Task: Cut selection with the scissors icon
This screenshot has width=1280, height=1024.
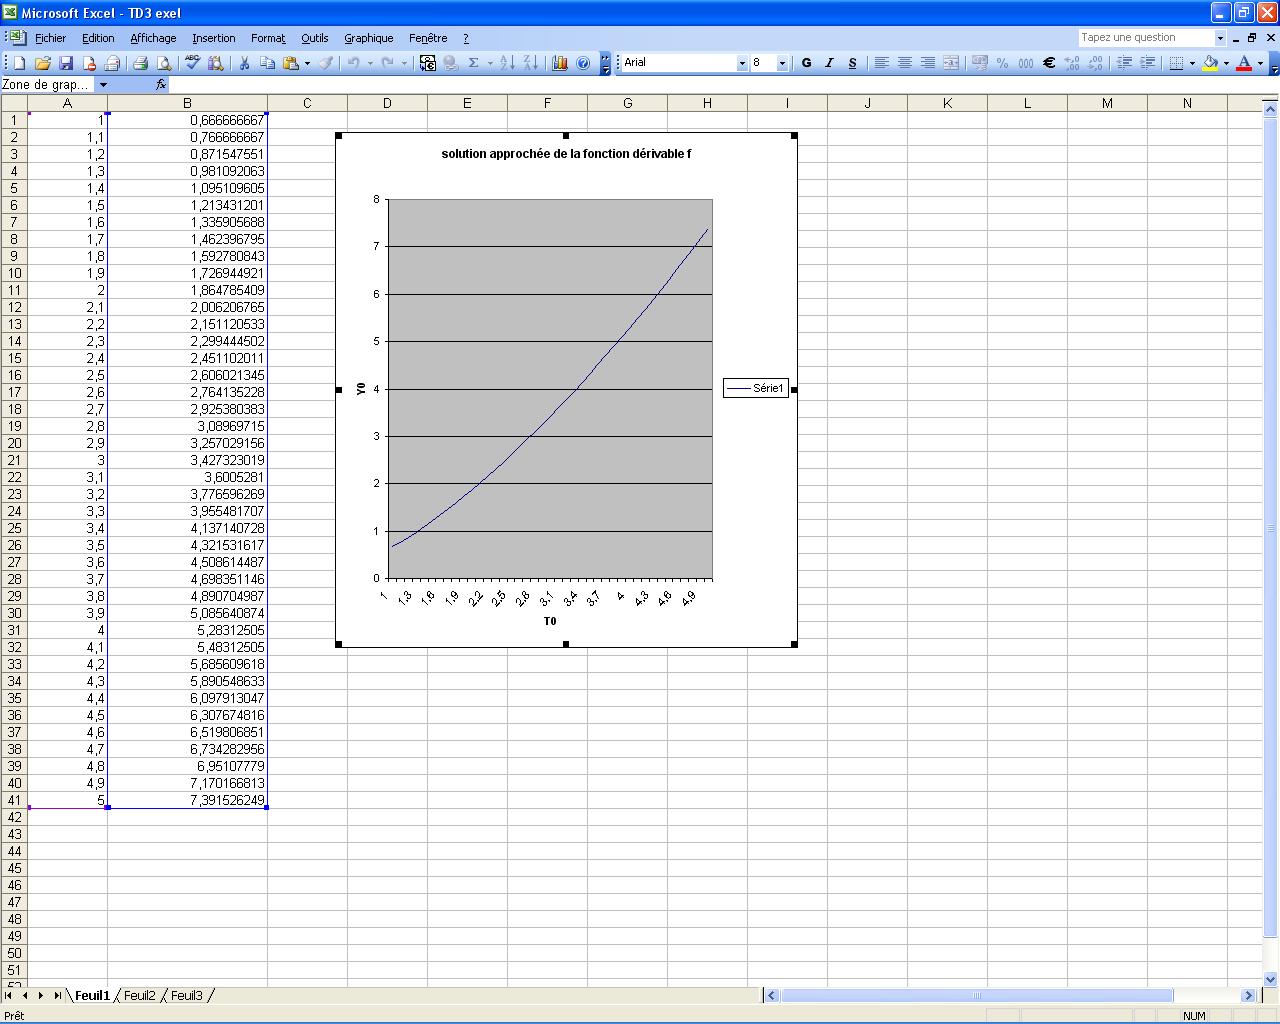Action: coord(244,63)
